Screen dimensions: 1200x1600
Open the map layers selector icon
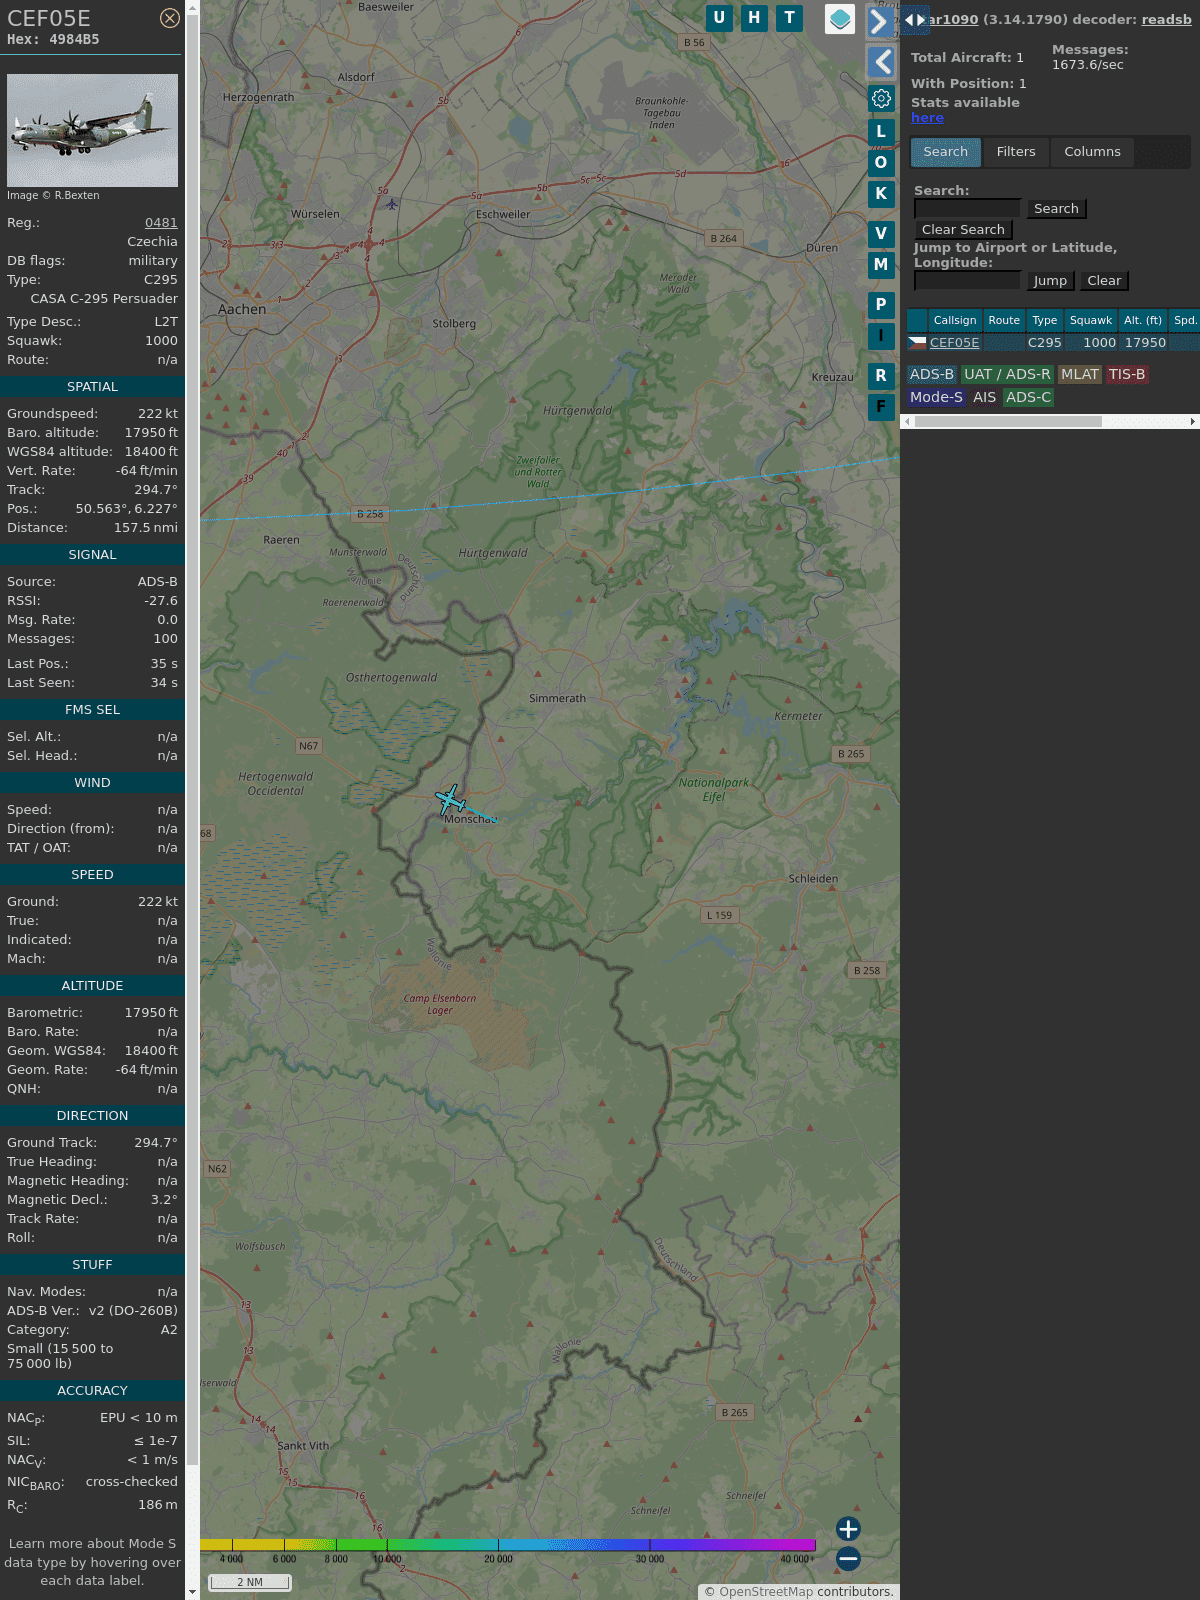click(840, 19)
